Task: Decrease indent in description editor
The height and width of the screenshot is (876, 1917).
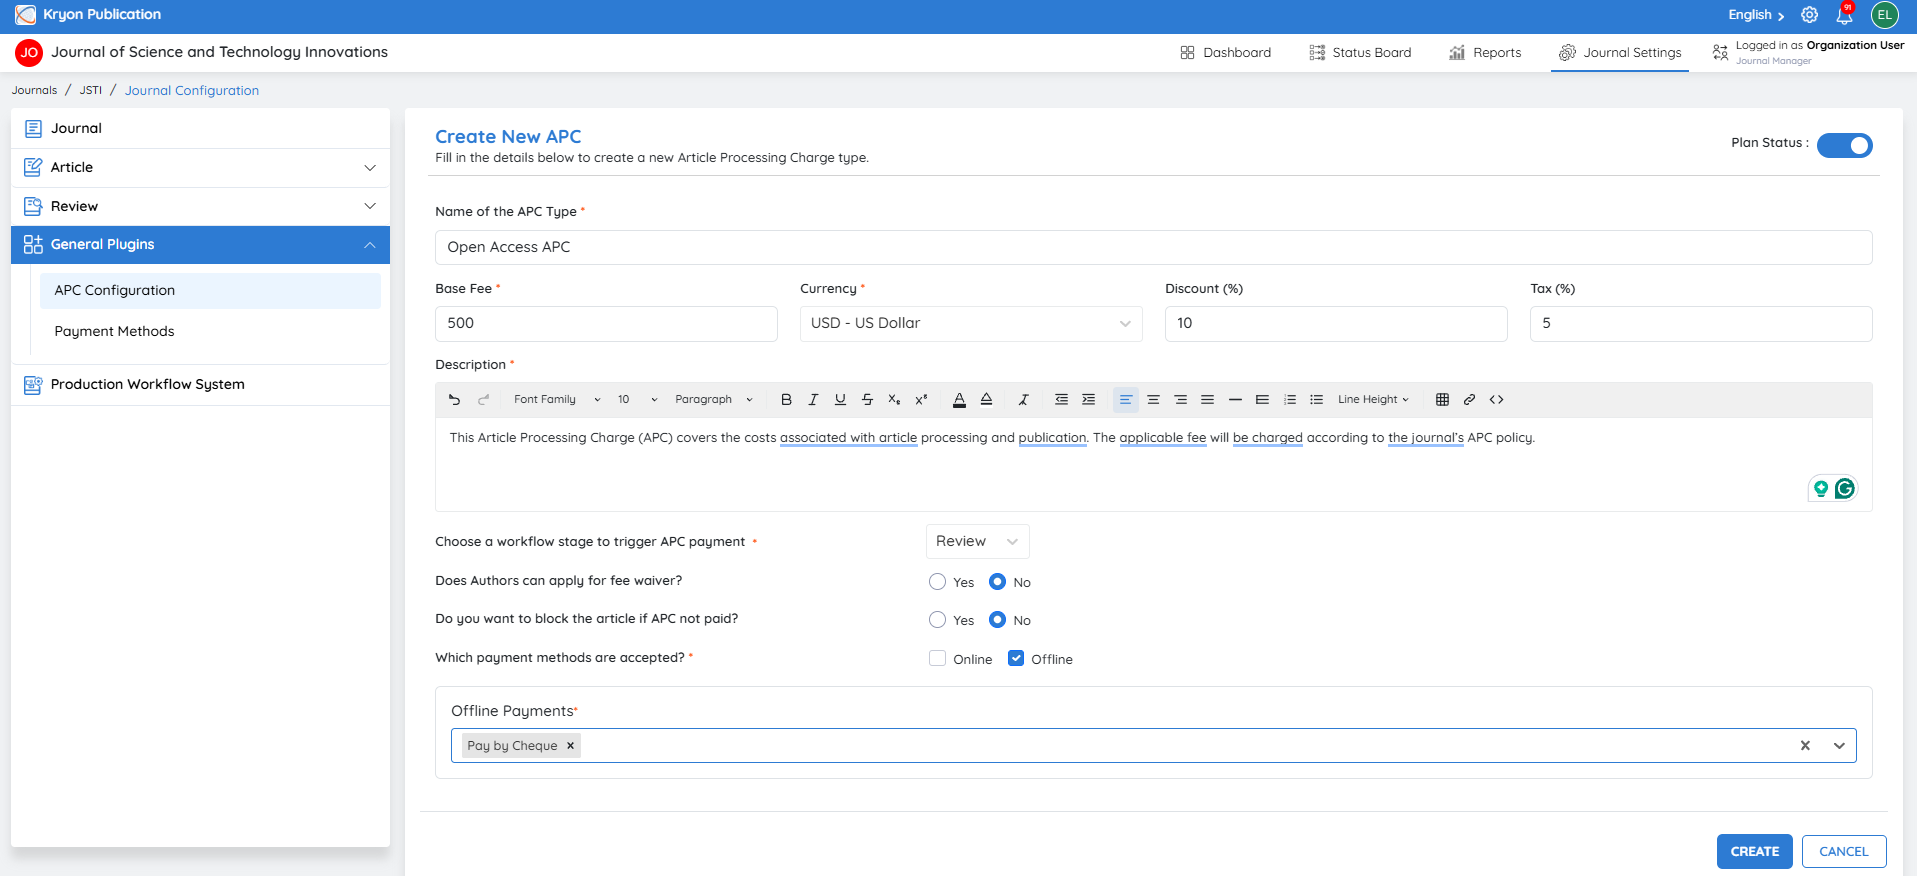Action: click(x=1061, y=400)
